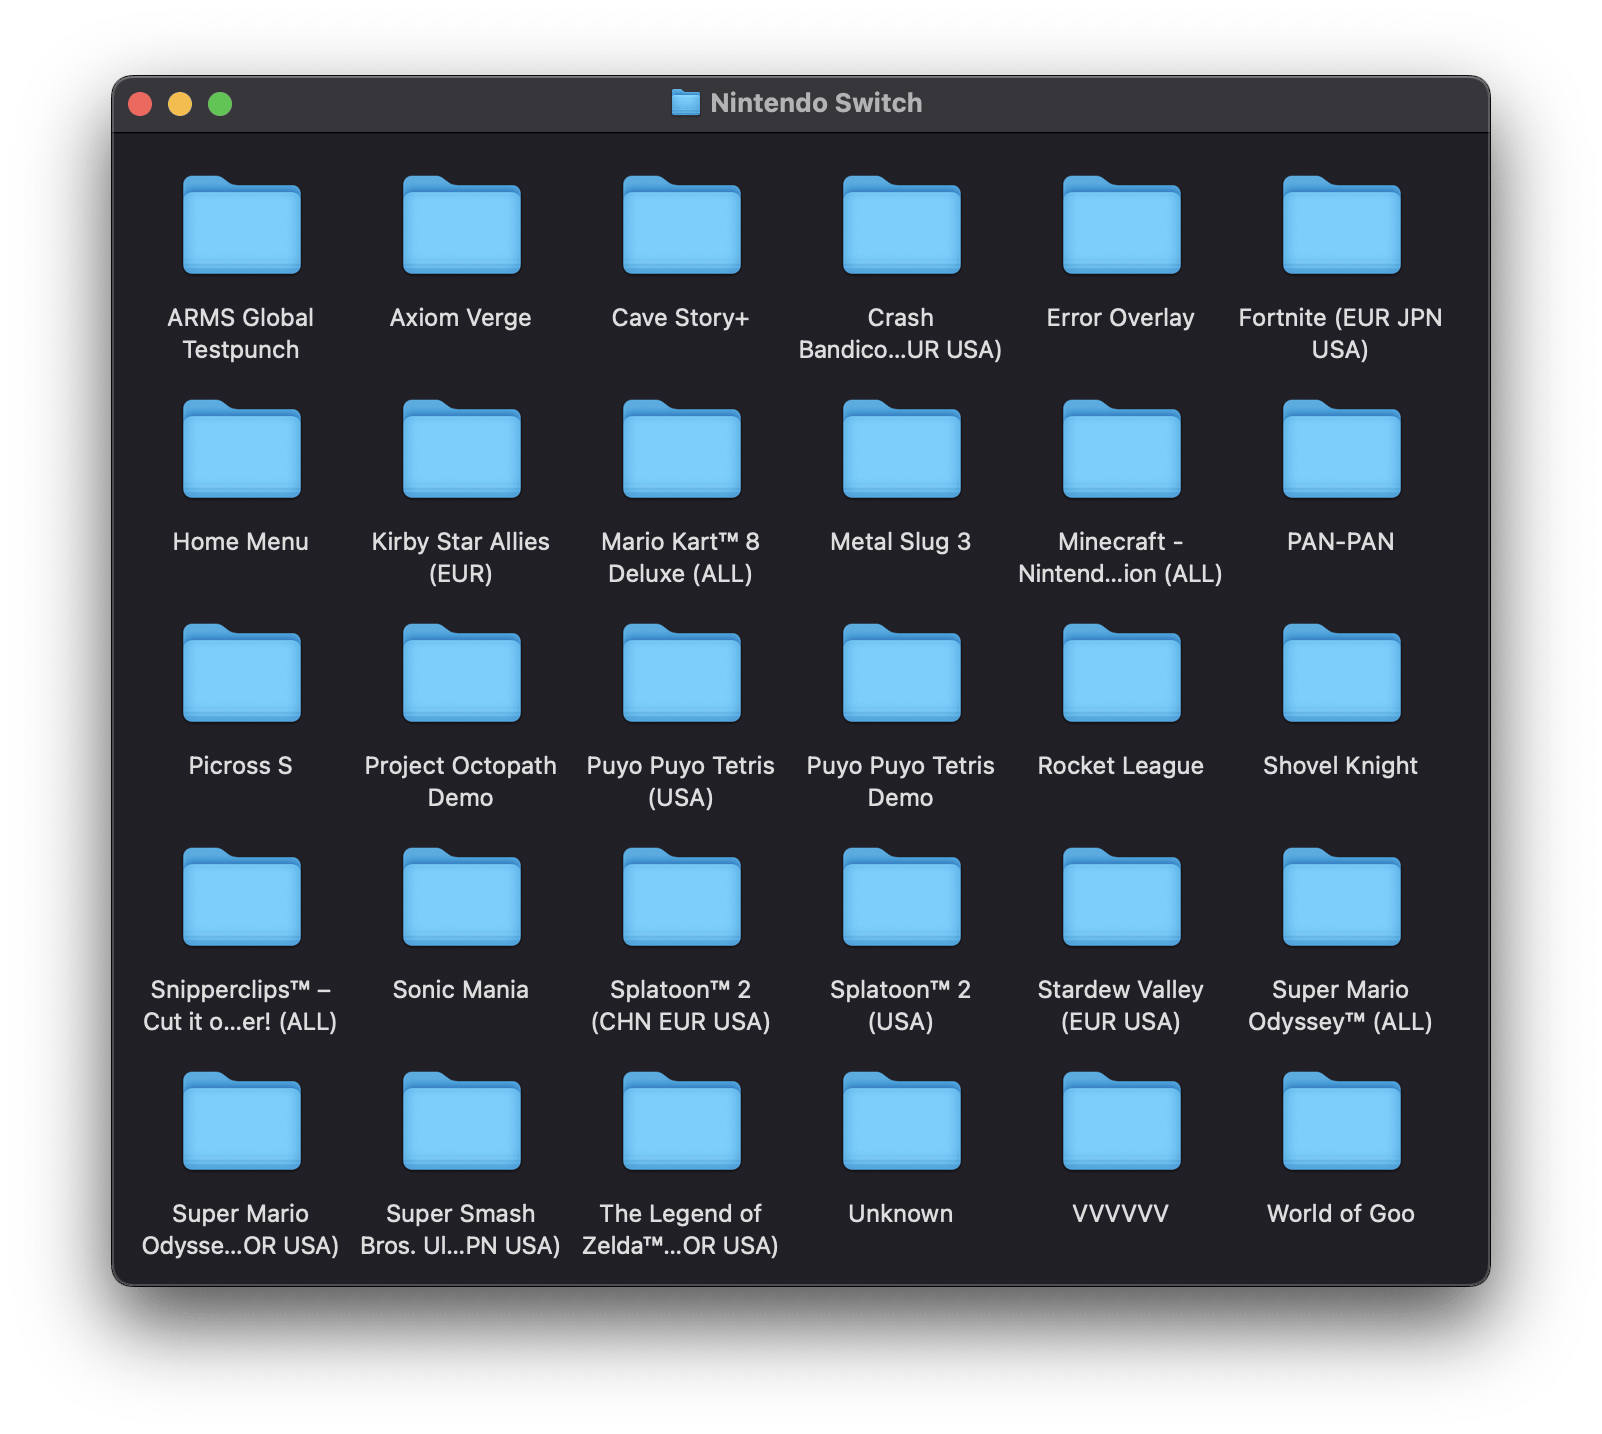The height and width of the screenshot is (1434, 1602).
Task: Select the Cave Story+ folder icon
Action: click(x=681, y=225)
